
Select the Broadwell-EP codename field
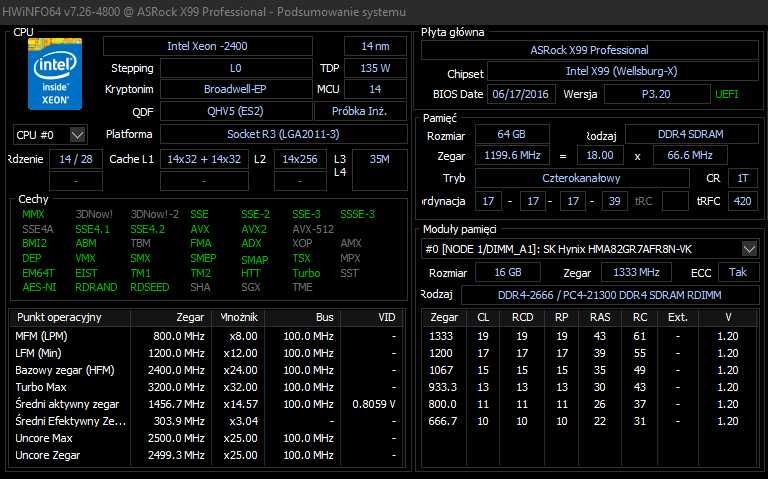236,89
